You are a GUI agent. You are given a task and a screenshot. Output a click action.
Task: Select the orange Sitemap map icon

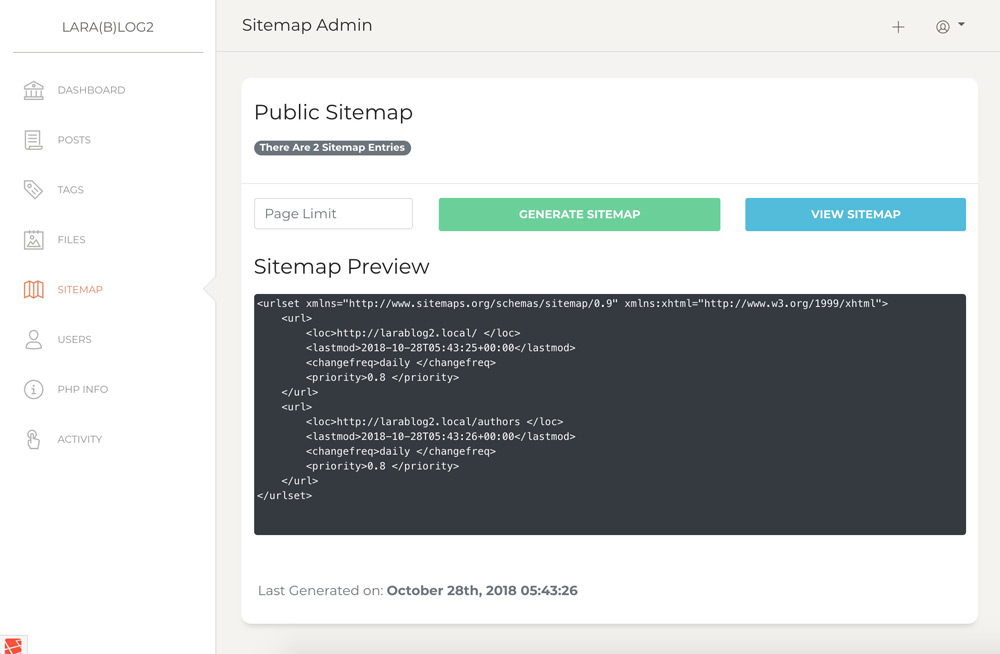tap(33, 289)
